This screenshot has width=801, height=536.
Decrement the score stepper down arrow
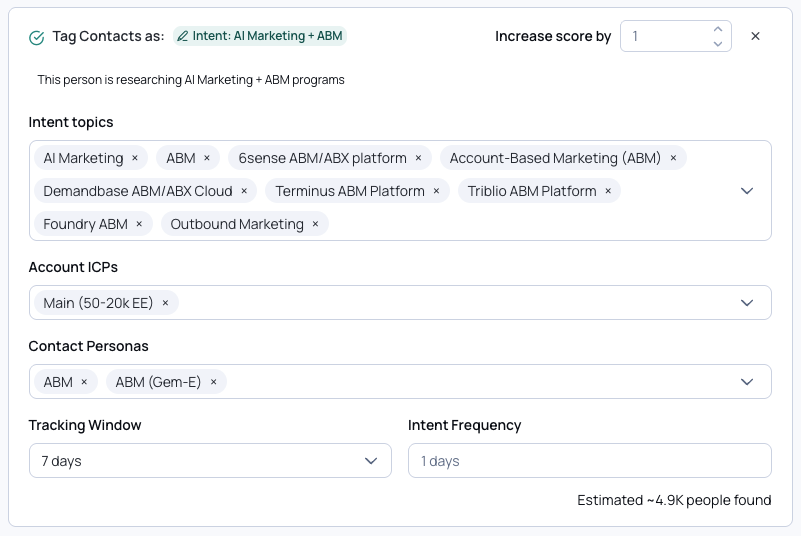click(x=718, y=44)
